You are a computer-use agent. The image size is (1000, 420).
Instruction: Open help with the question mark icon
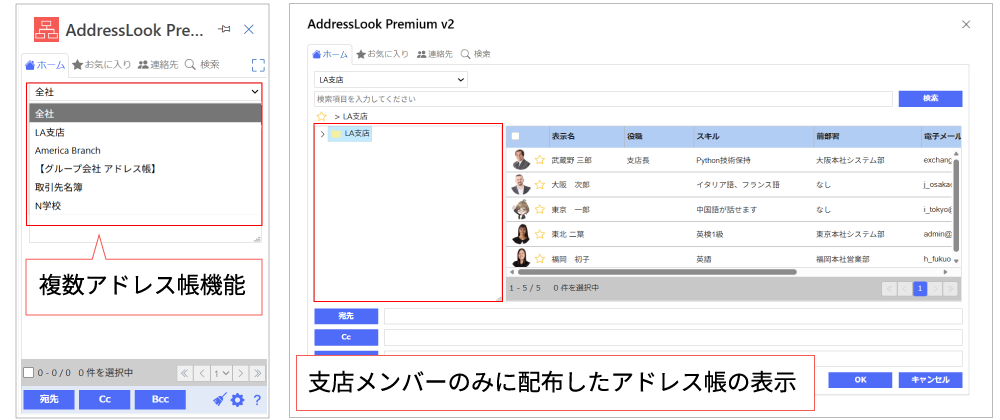(257, 400)
